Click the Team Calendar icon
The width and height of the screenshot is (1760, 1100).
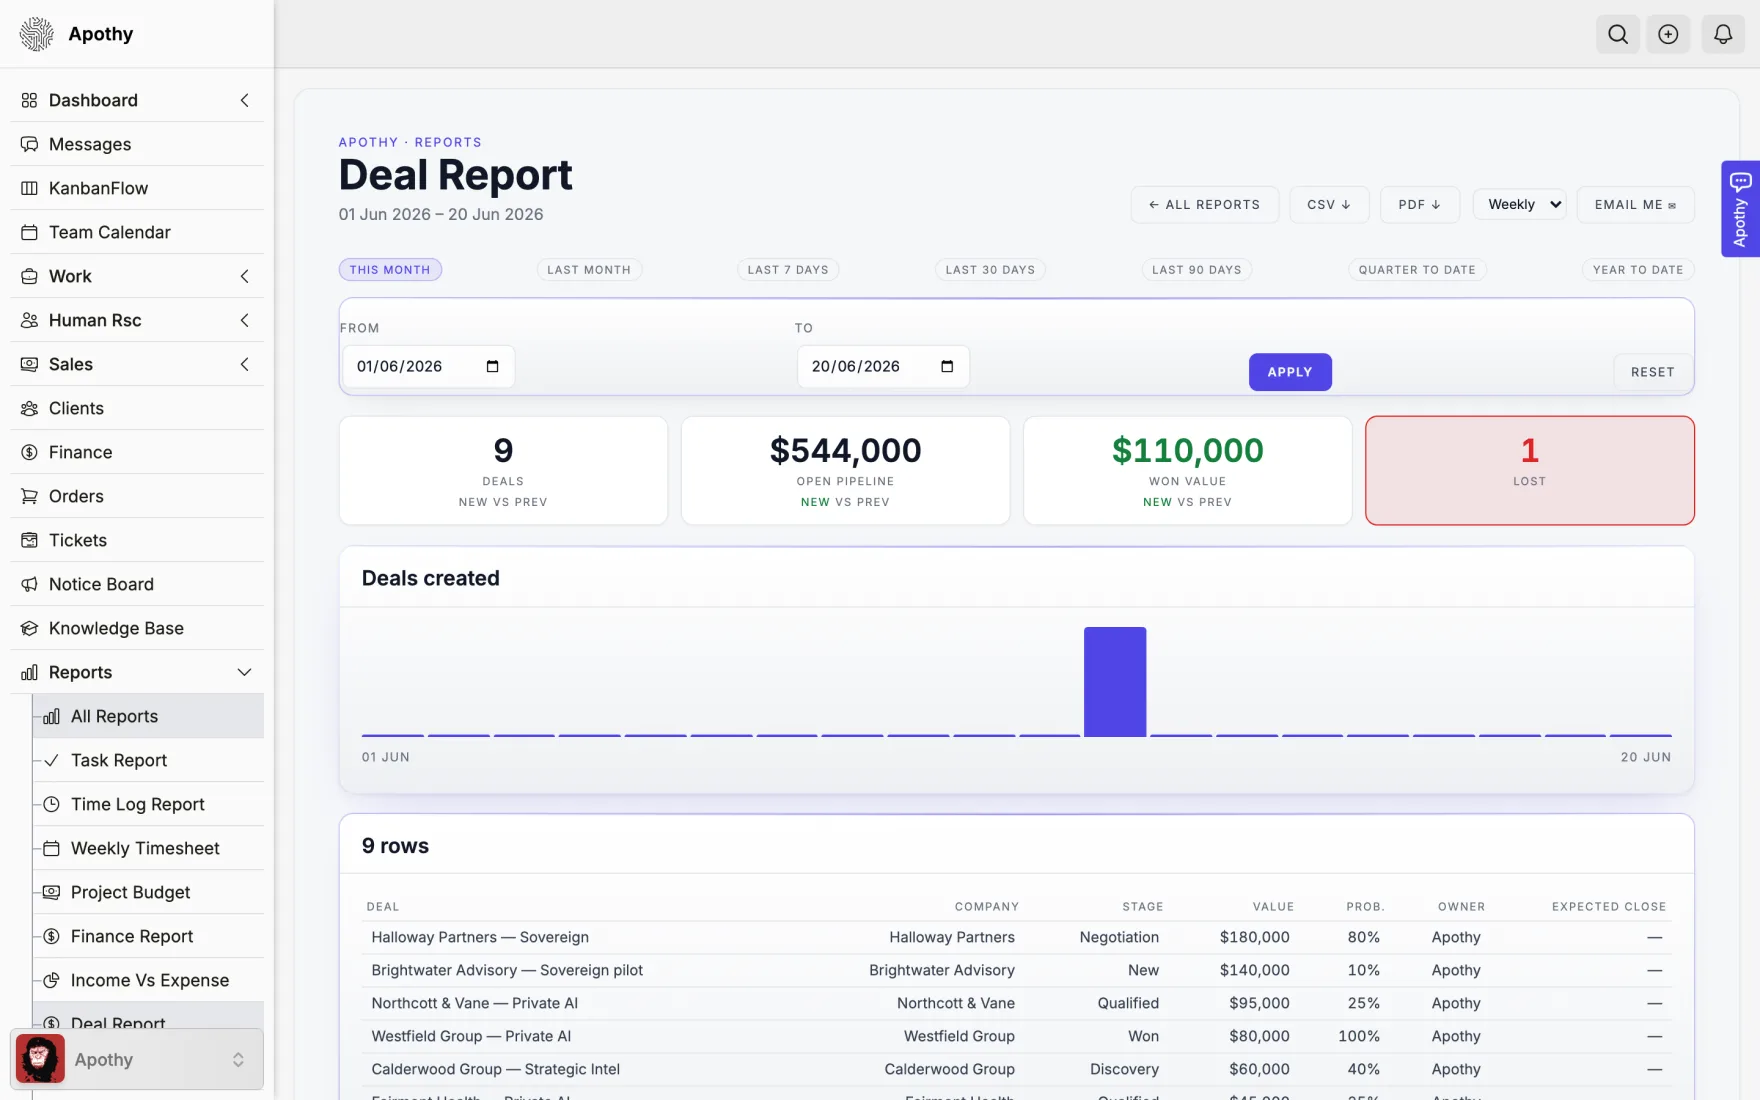29,232
